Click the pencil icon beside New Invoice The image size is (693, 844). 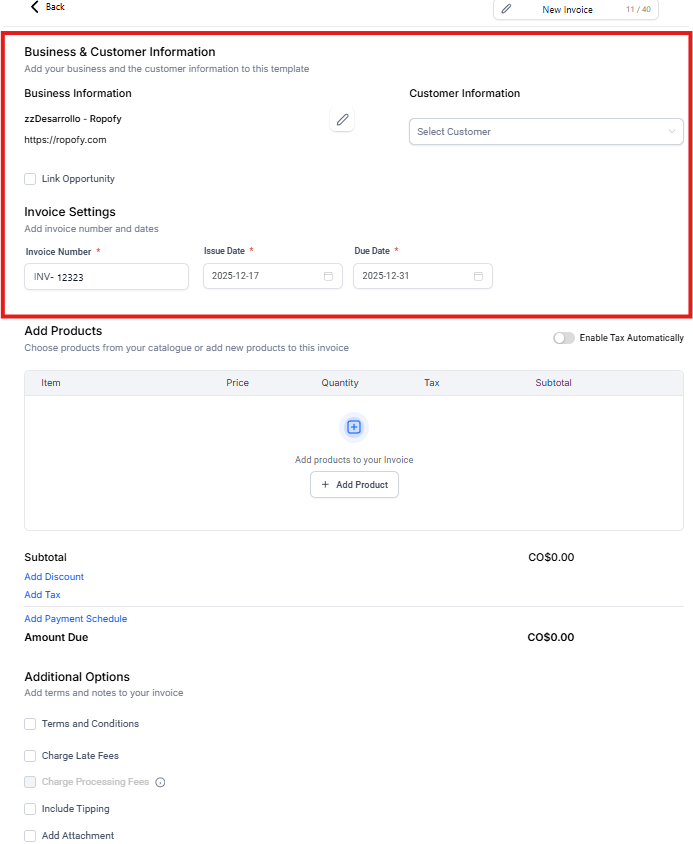pyautogui.click(x=506, y=9)
